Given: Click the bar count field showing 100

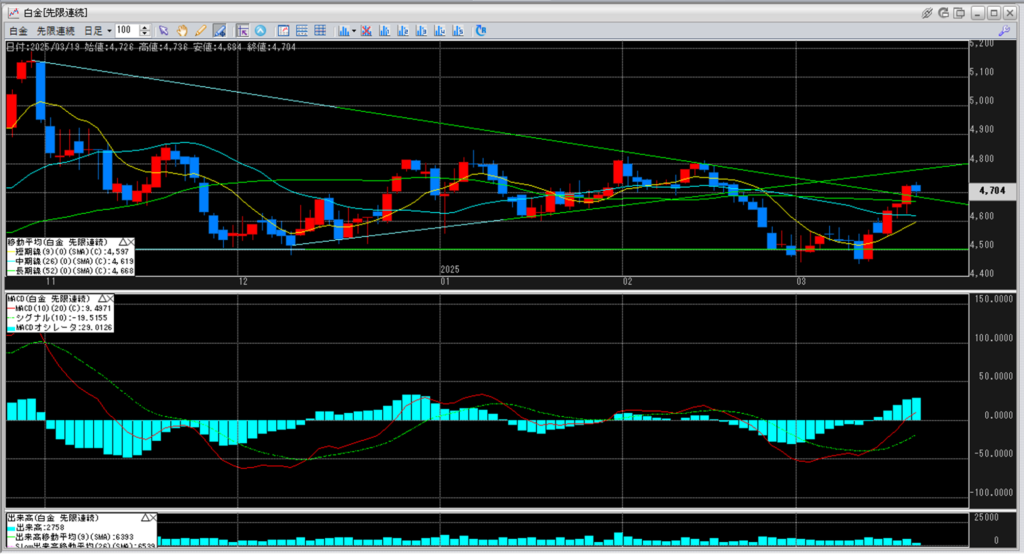Looking at the screenshot, I should pos(126,31).
